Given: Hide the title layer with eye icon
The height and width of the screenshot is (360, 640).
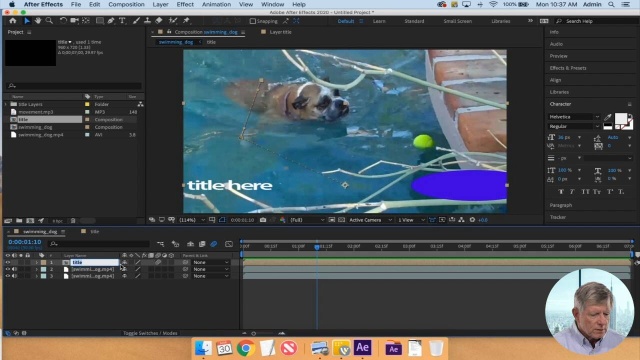Looking at the screenshot, I should point(8,262).
